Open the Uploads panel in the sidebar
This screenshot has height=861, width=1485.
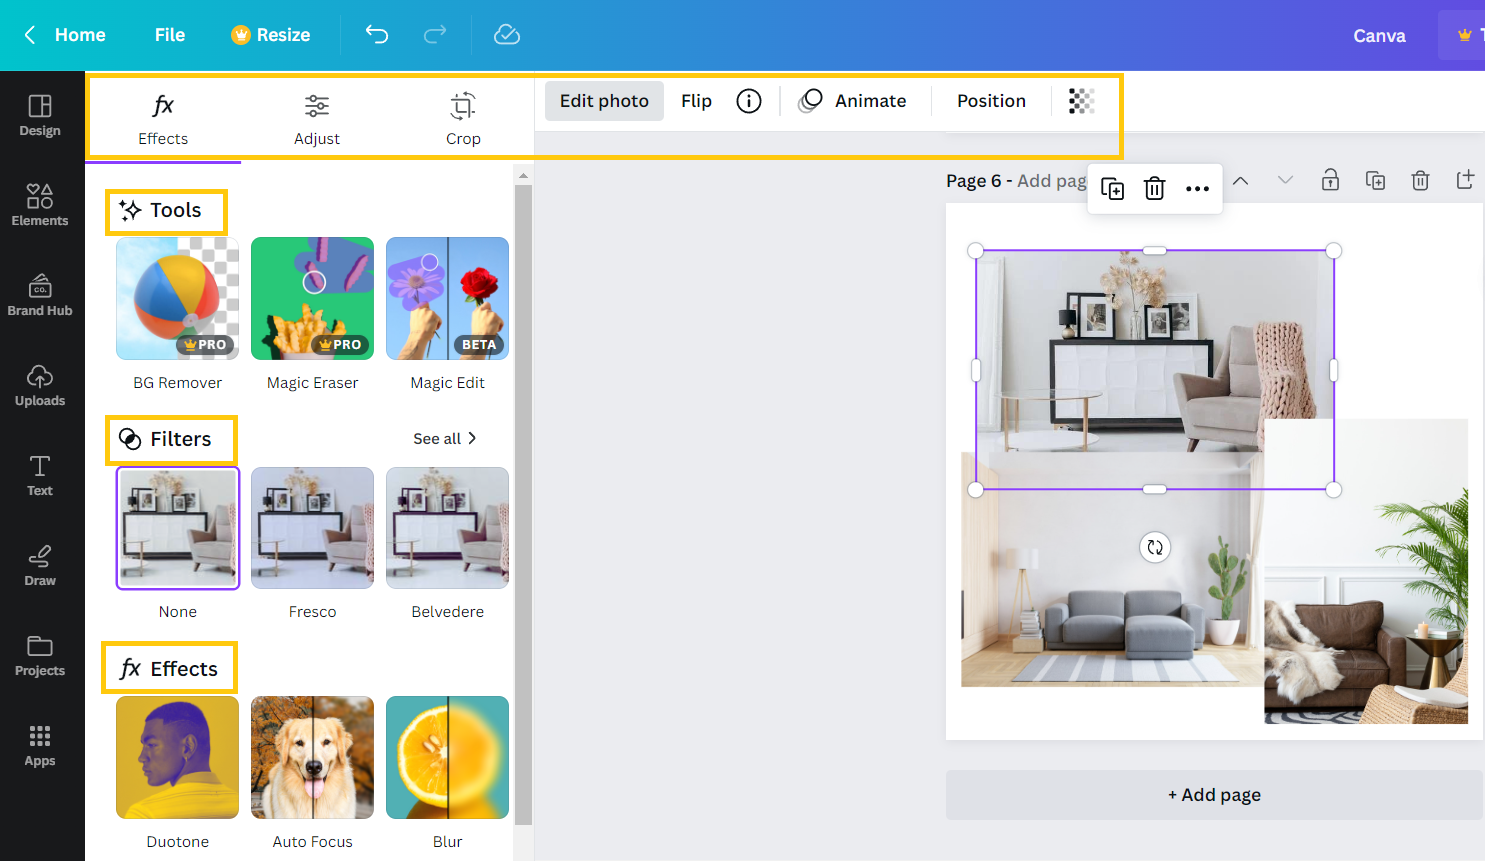[x=40, y=385]
